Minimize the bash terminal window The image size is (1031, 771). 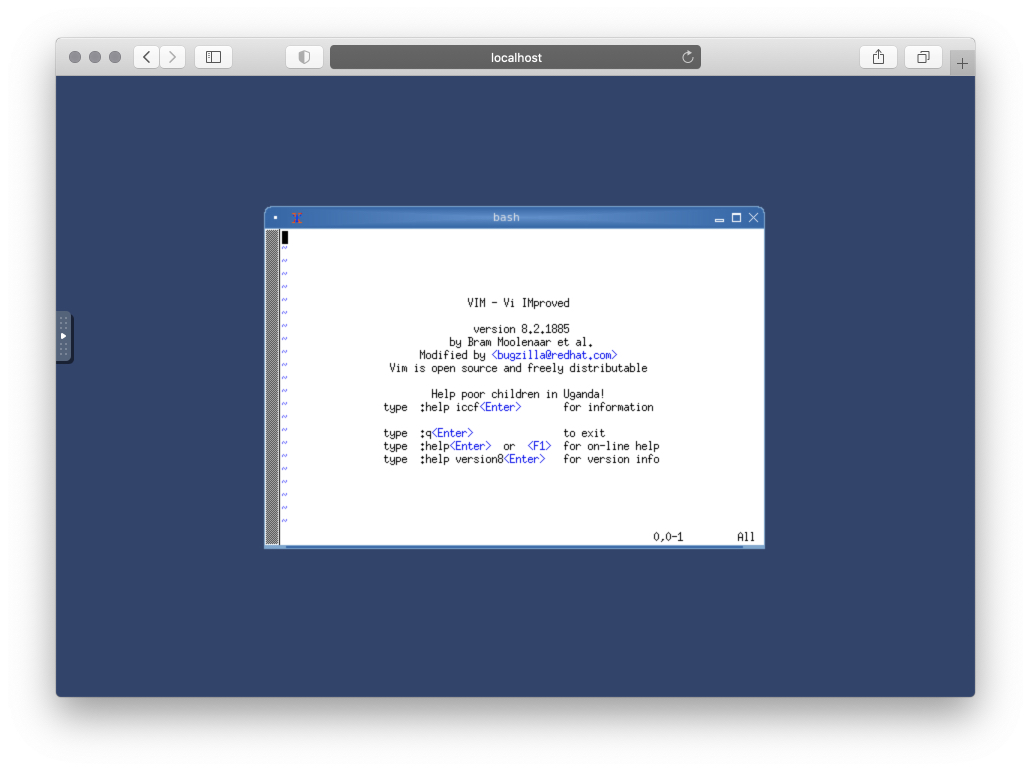tap(719, 217)
